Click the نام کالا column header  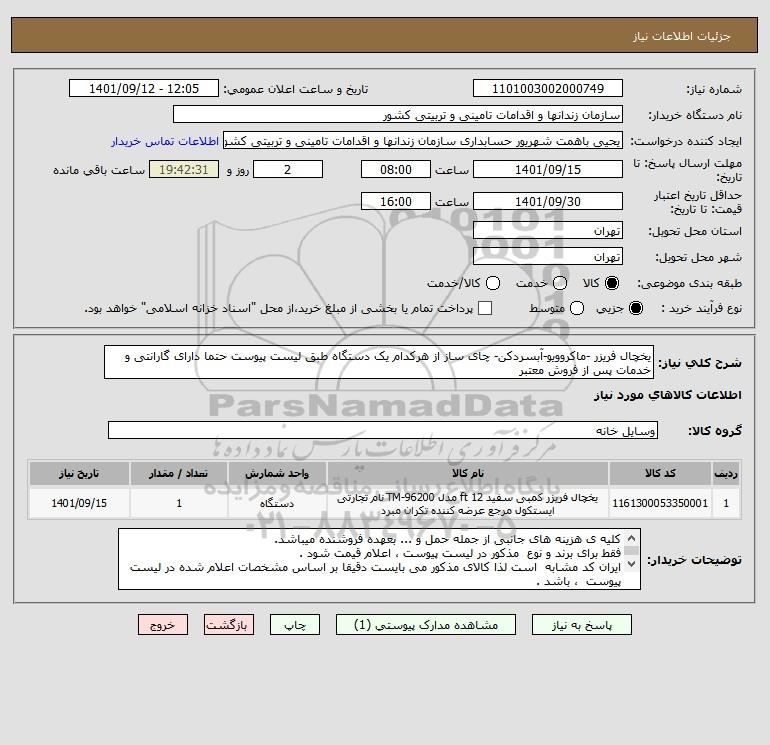pos(468,473)
